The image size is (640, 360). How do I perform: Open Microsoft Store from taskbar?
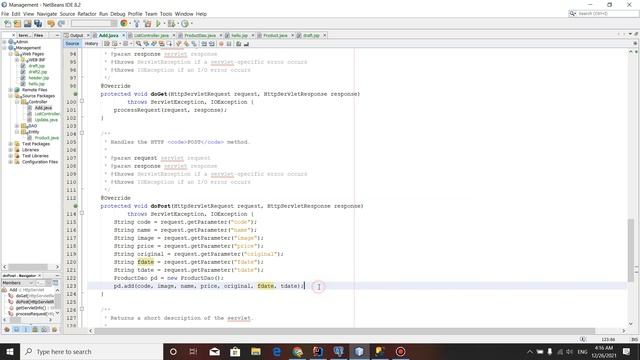[235, 351]
